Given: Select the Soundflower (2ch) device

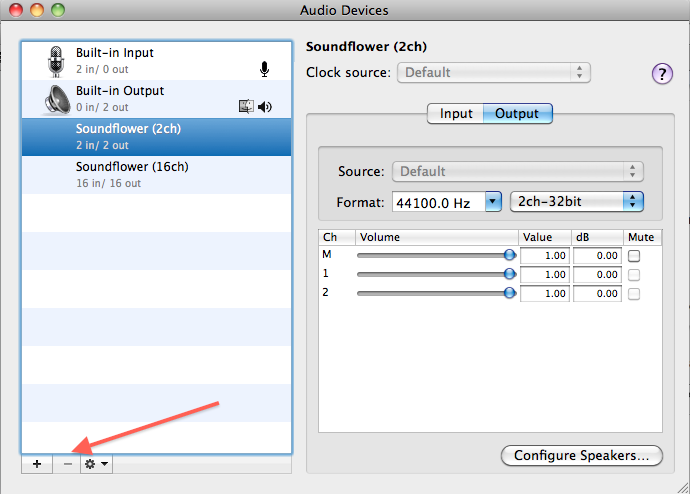Looking at the screenshot, I should [156, 137].
